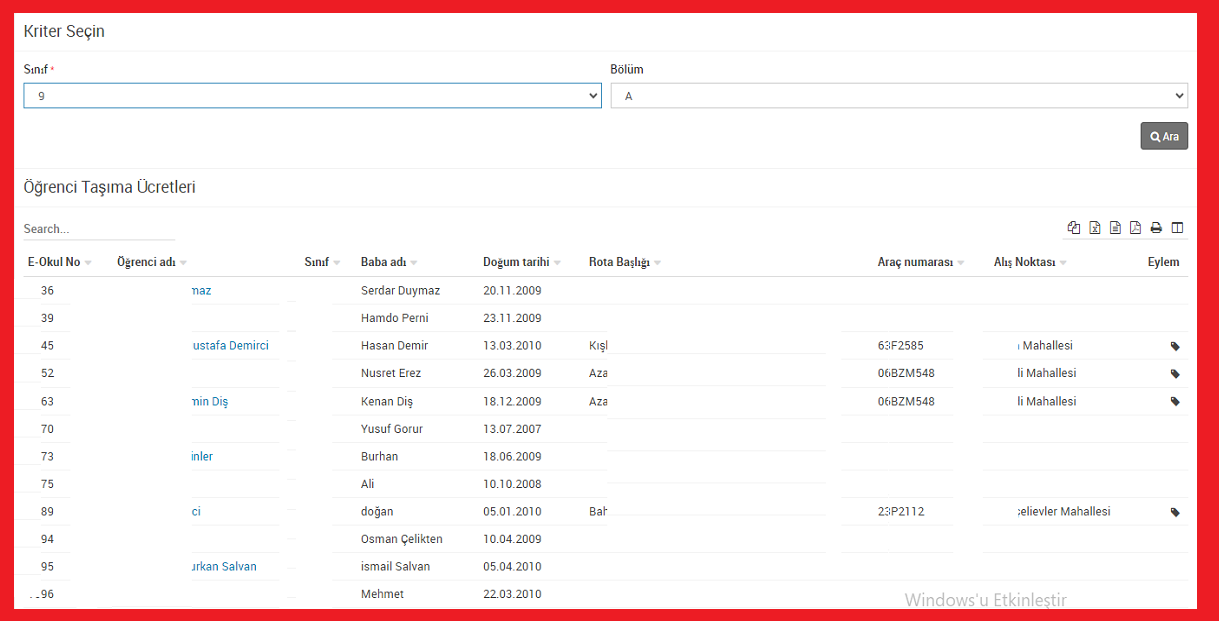This screenshot has width=1219, height=621.
Task: Sort by Araç numarası column header
Action: pos(915,262)
